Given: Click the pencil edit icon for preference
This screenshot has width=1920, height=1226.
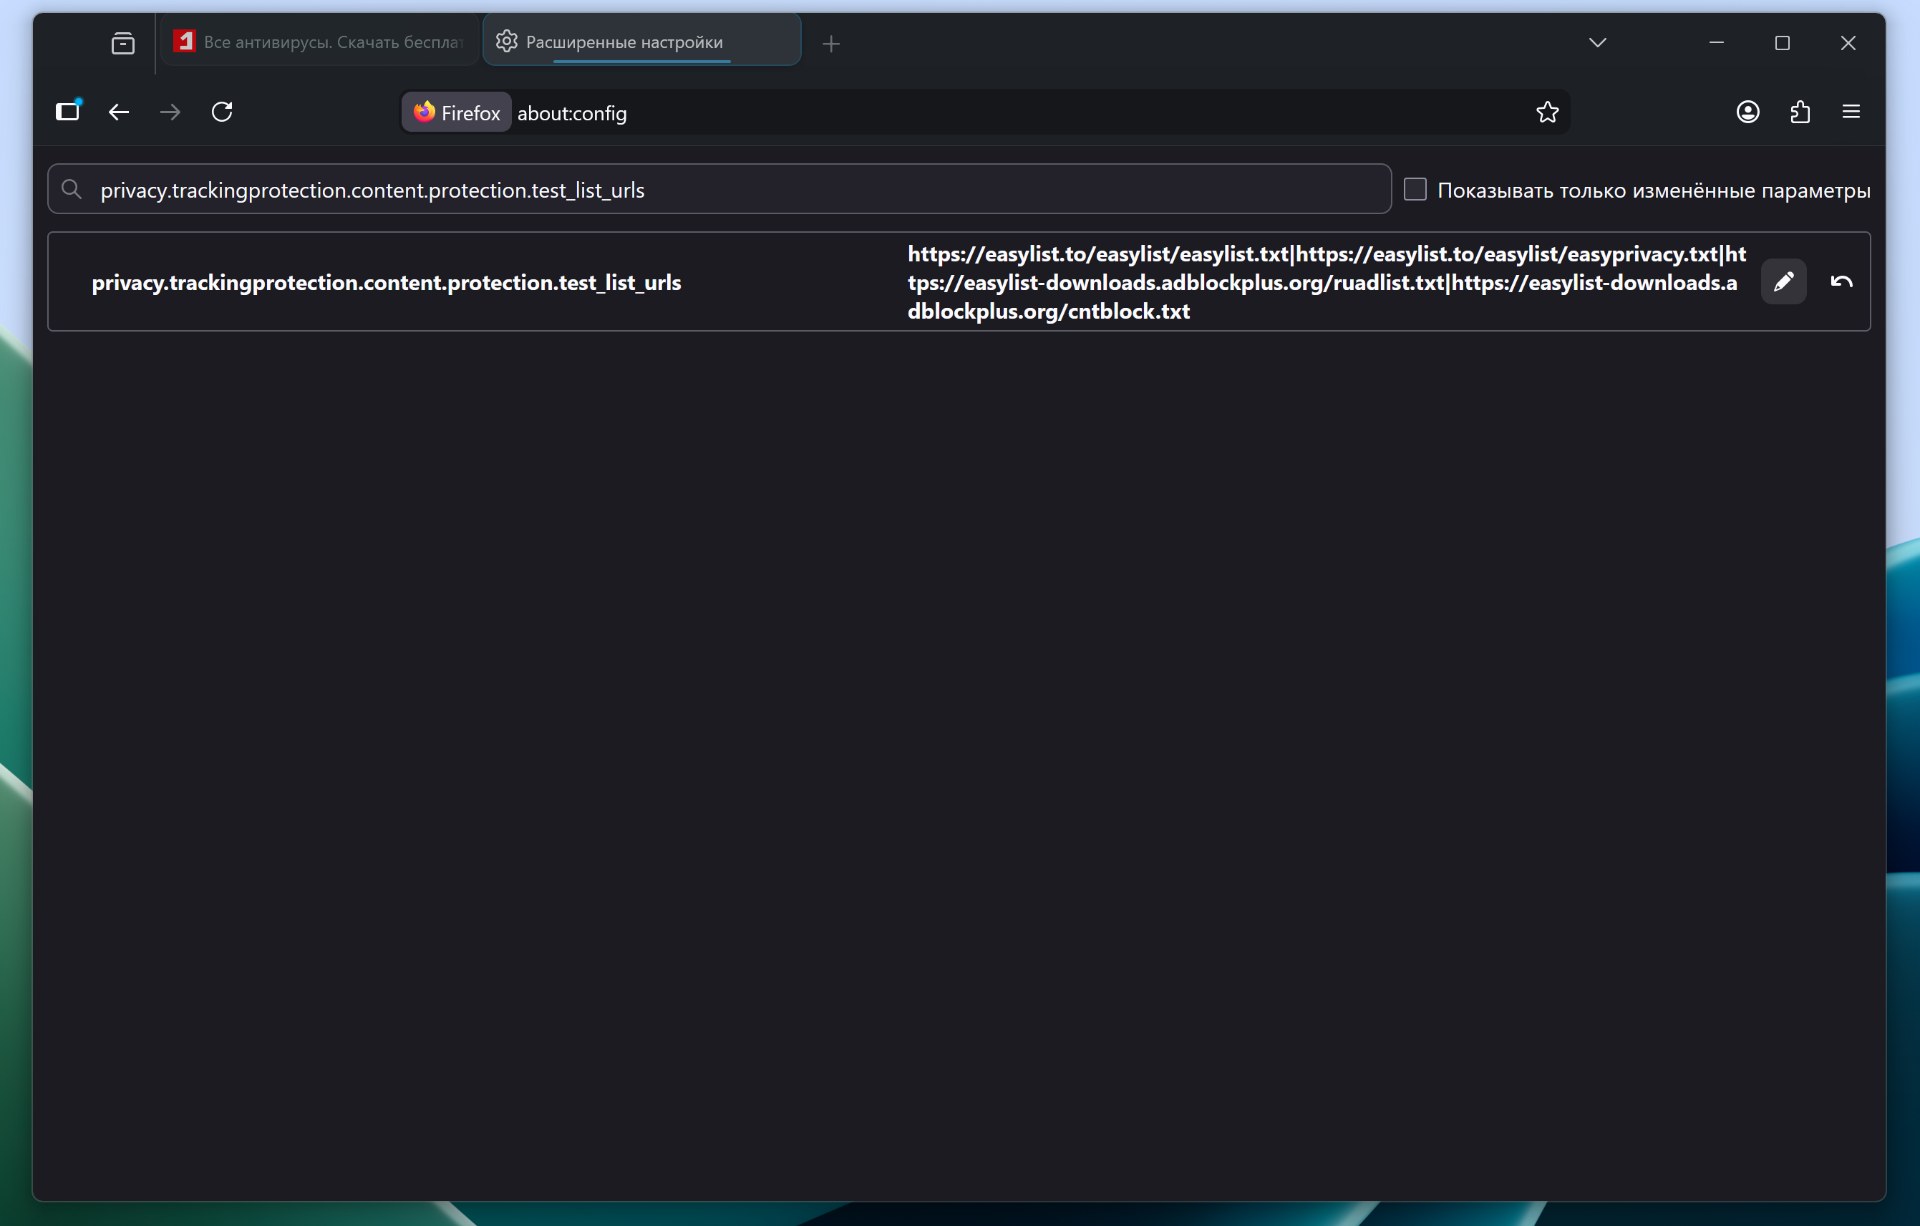Looking at the screenshot, I should click(1783, 282).
